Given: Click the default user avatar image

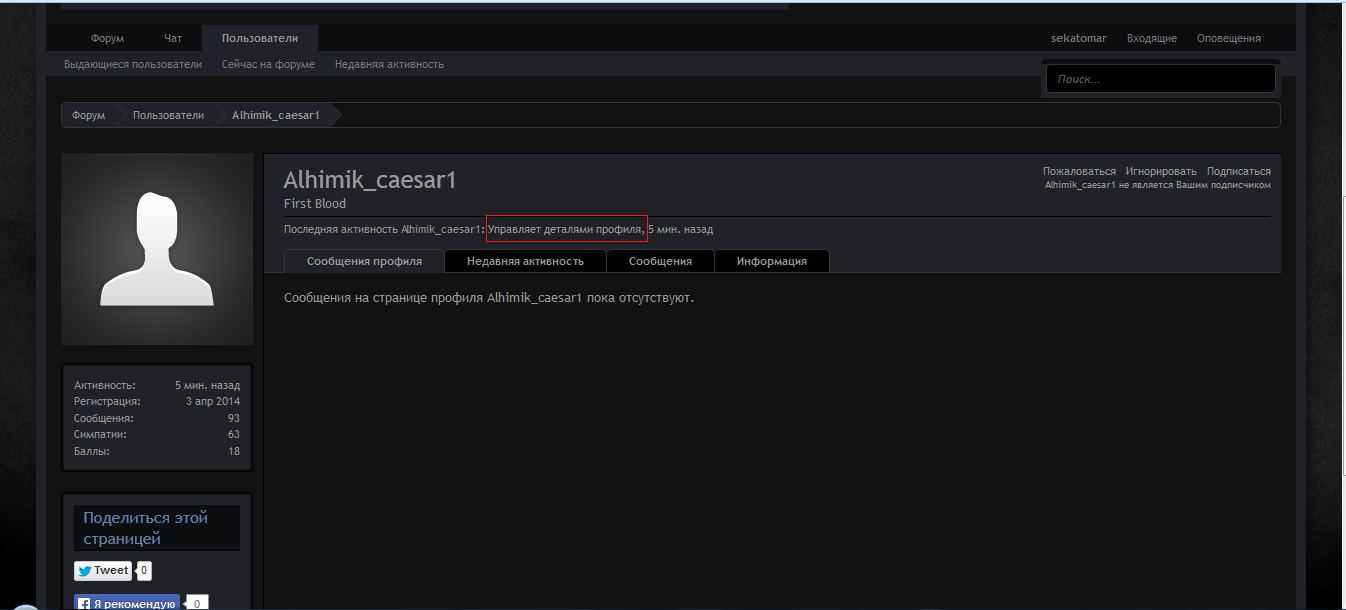Looking at the screenshot, I should (x=157, y=249).
